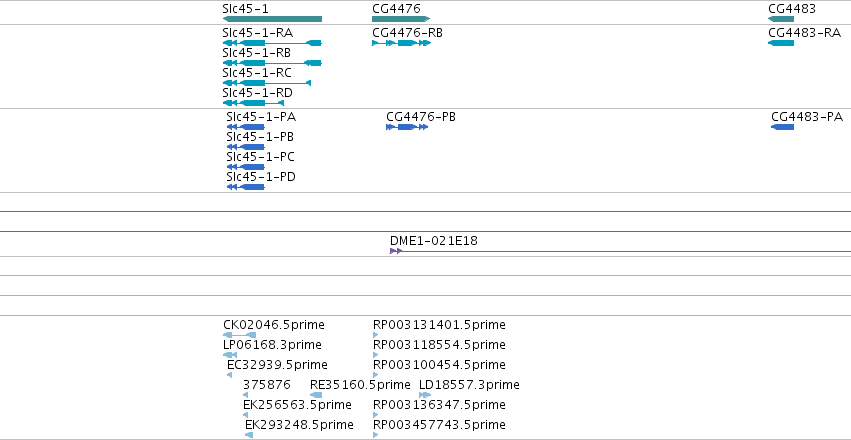Open the RP003131401.5prime label
The height and width of the screenshot is (440, 851).
pos(439,325)
